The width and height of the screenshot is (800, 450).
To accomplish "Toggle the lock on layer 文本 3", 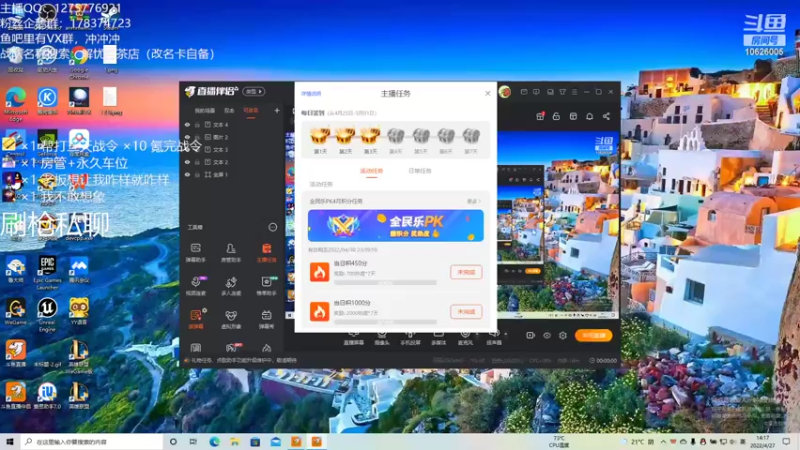I will pos(197,149).
